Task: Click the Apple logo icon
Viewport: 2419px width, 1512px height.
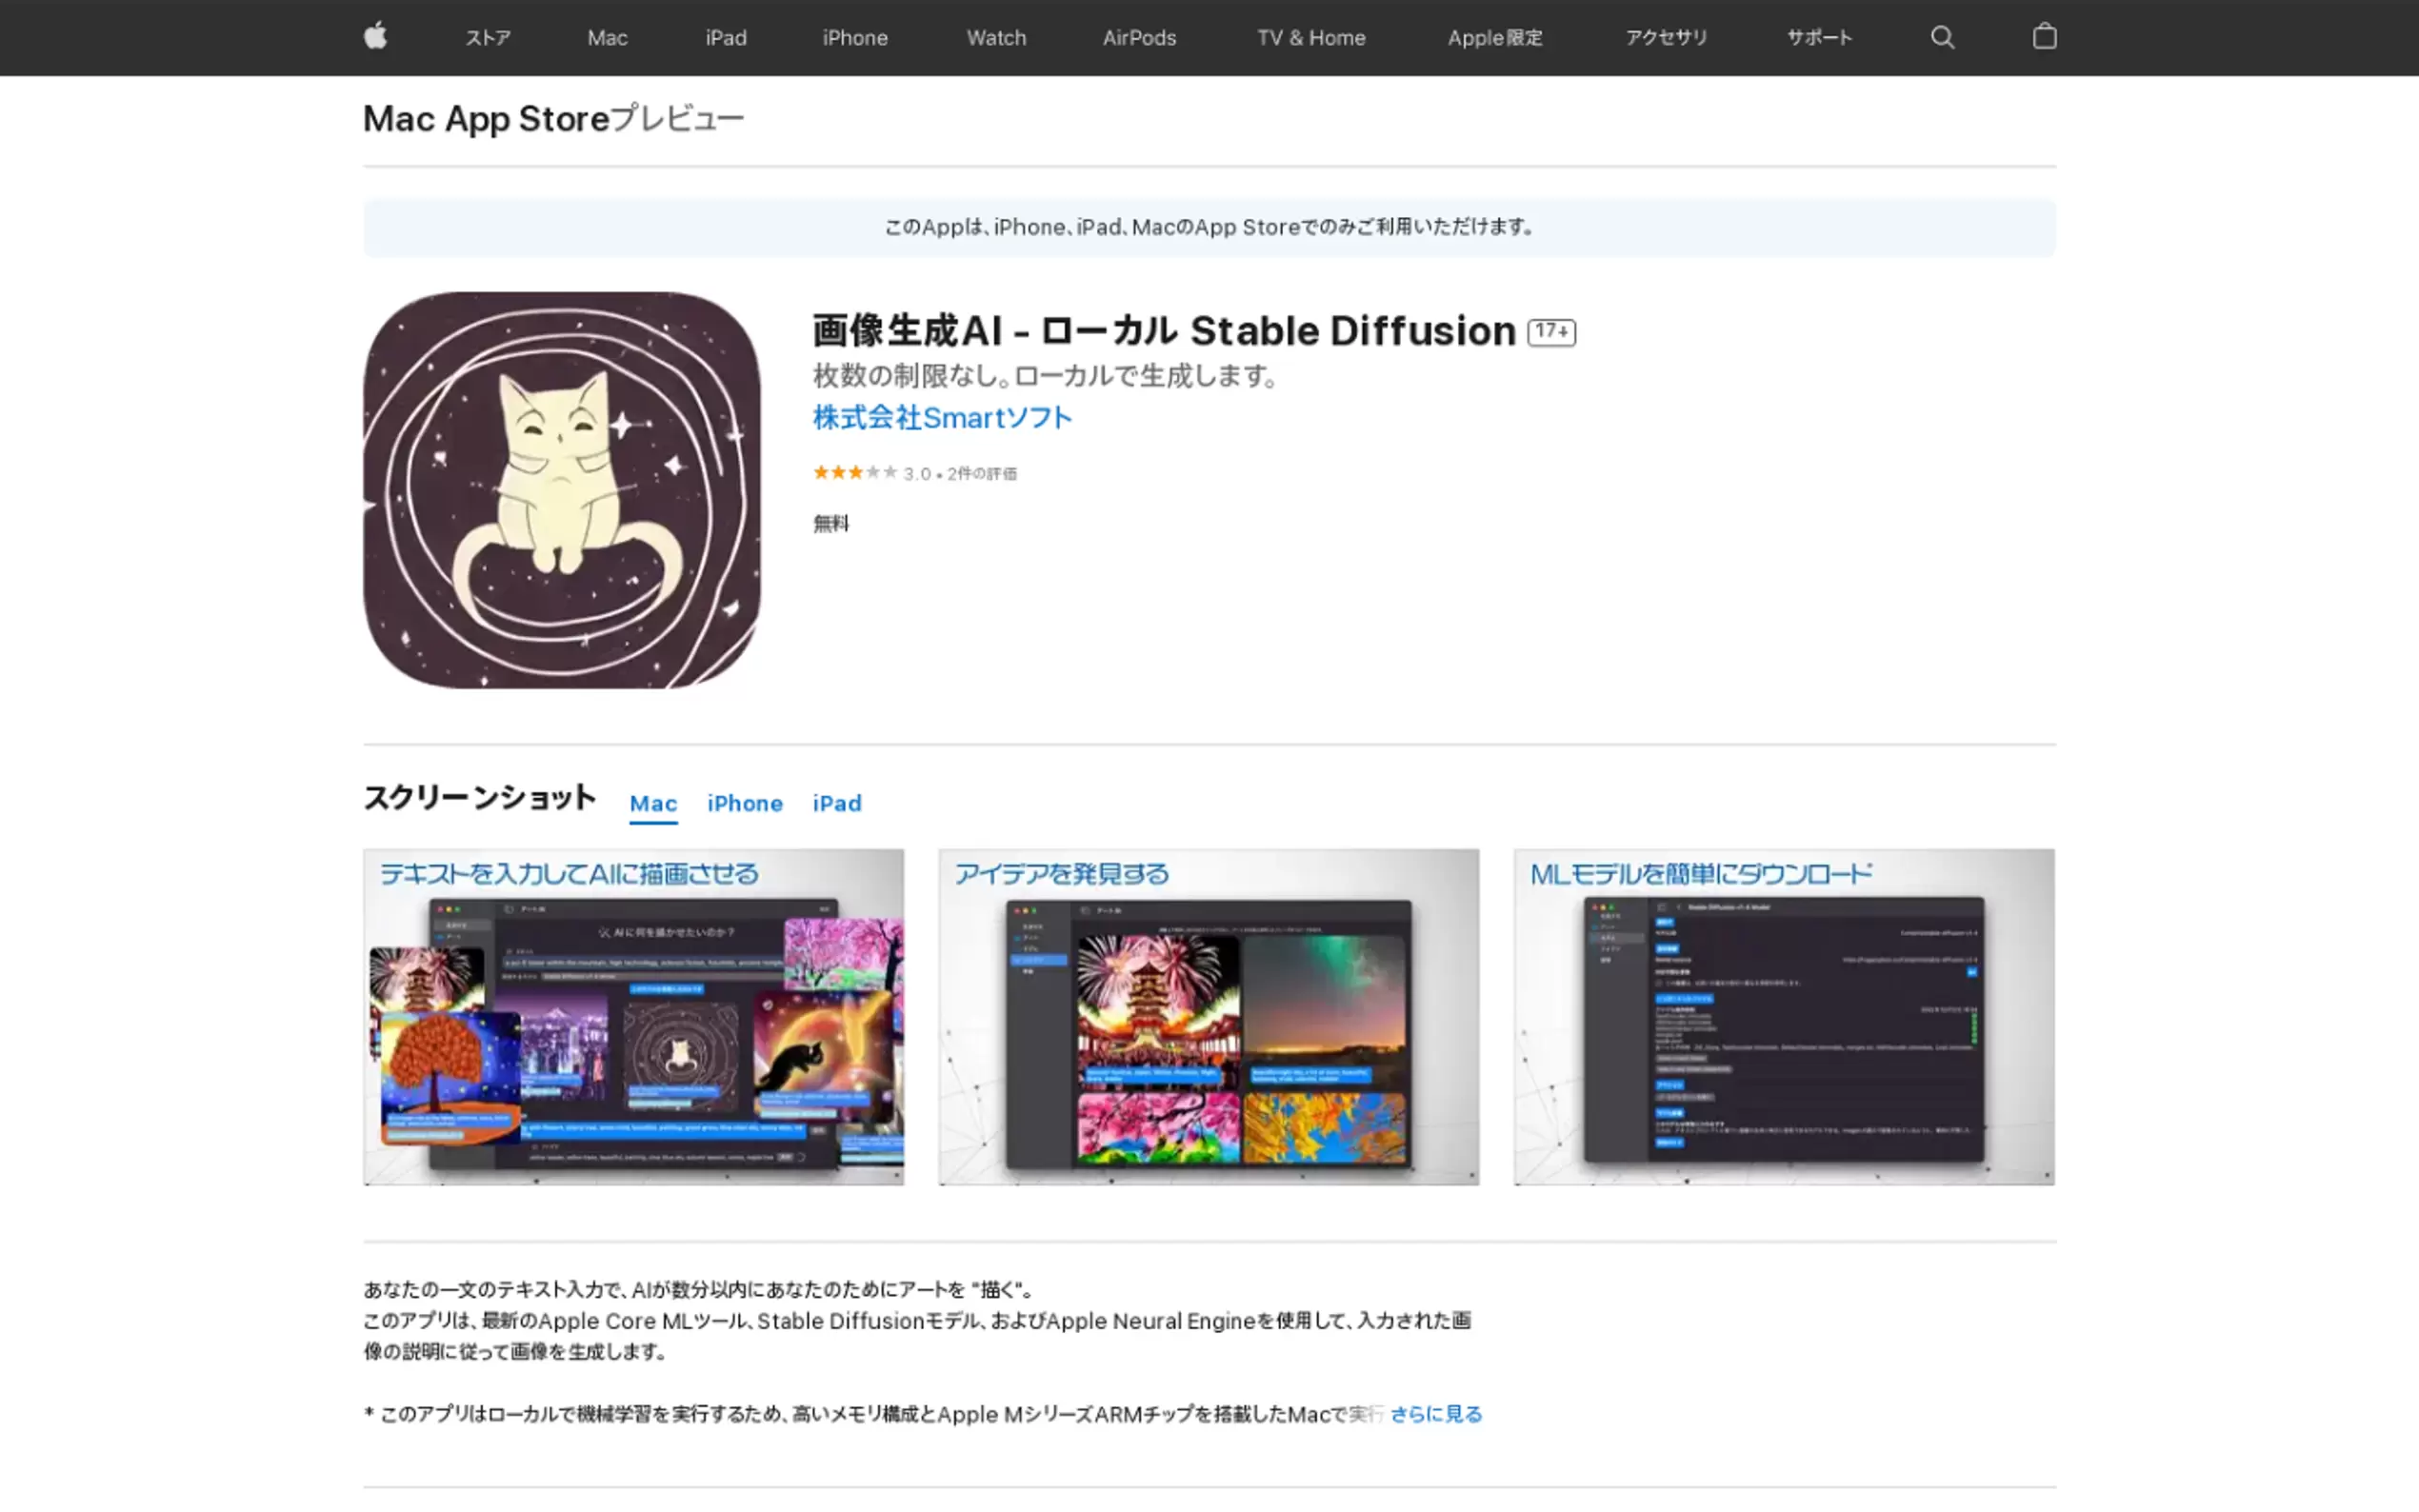Action: click(x=375, y=37)
